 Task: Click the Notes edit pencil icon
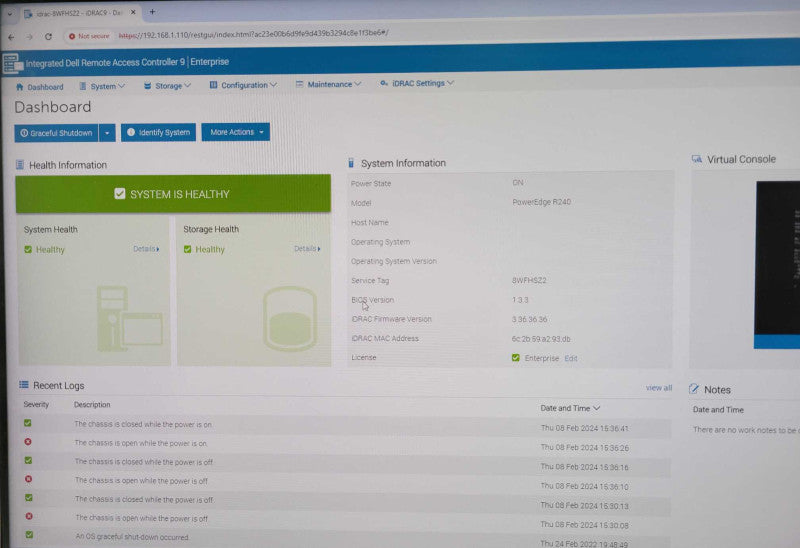point(693,389)
